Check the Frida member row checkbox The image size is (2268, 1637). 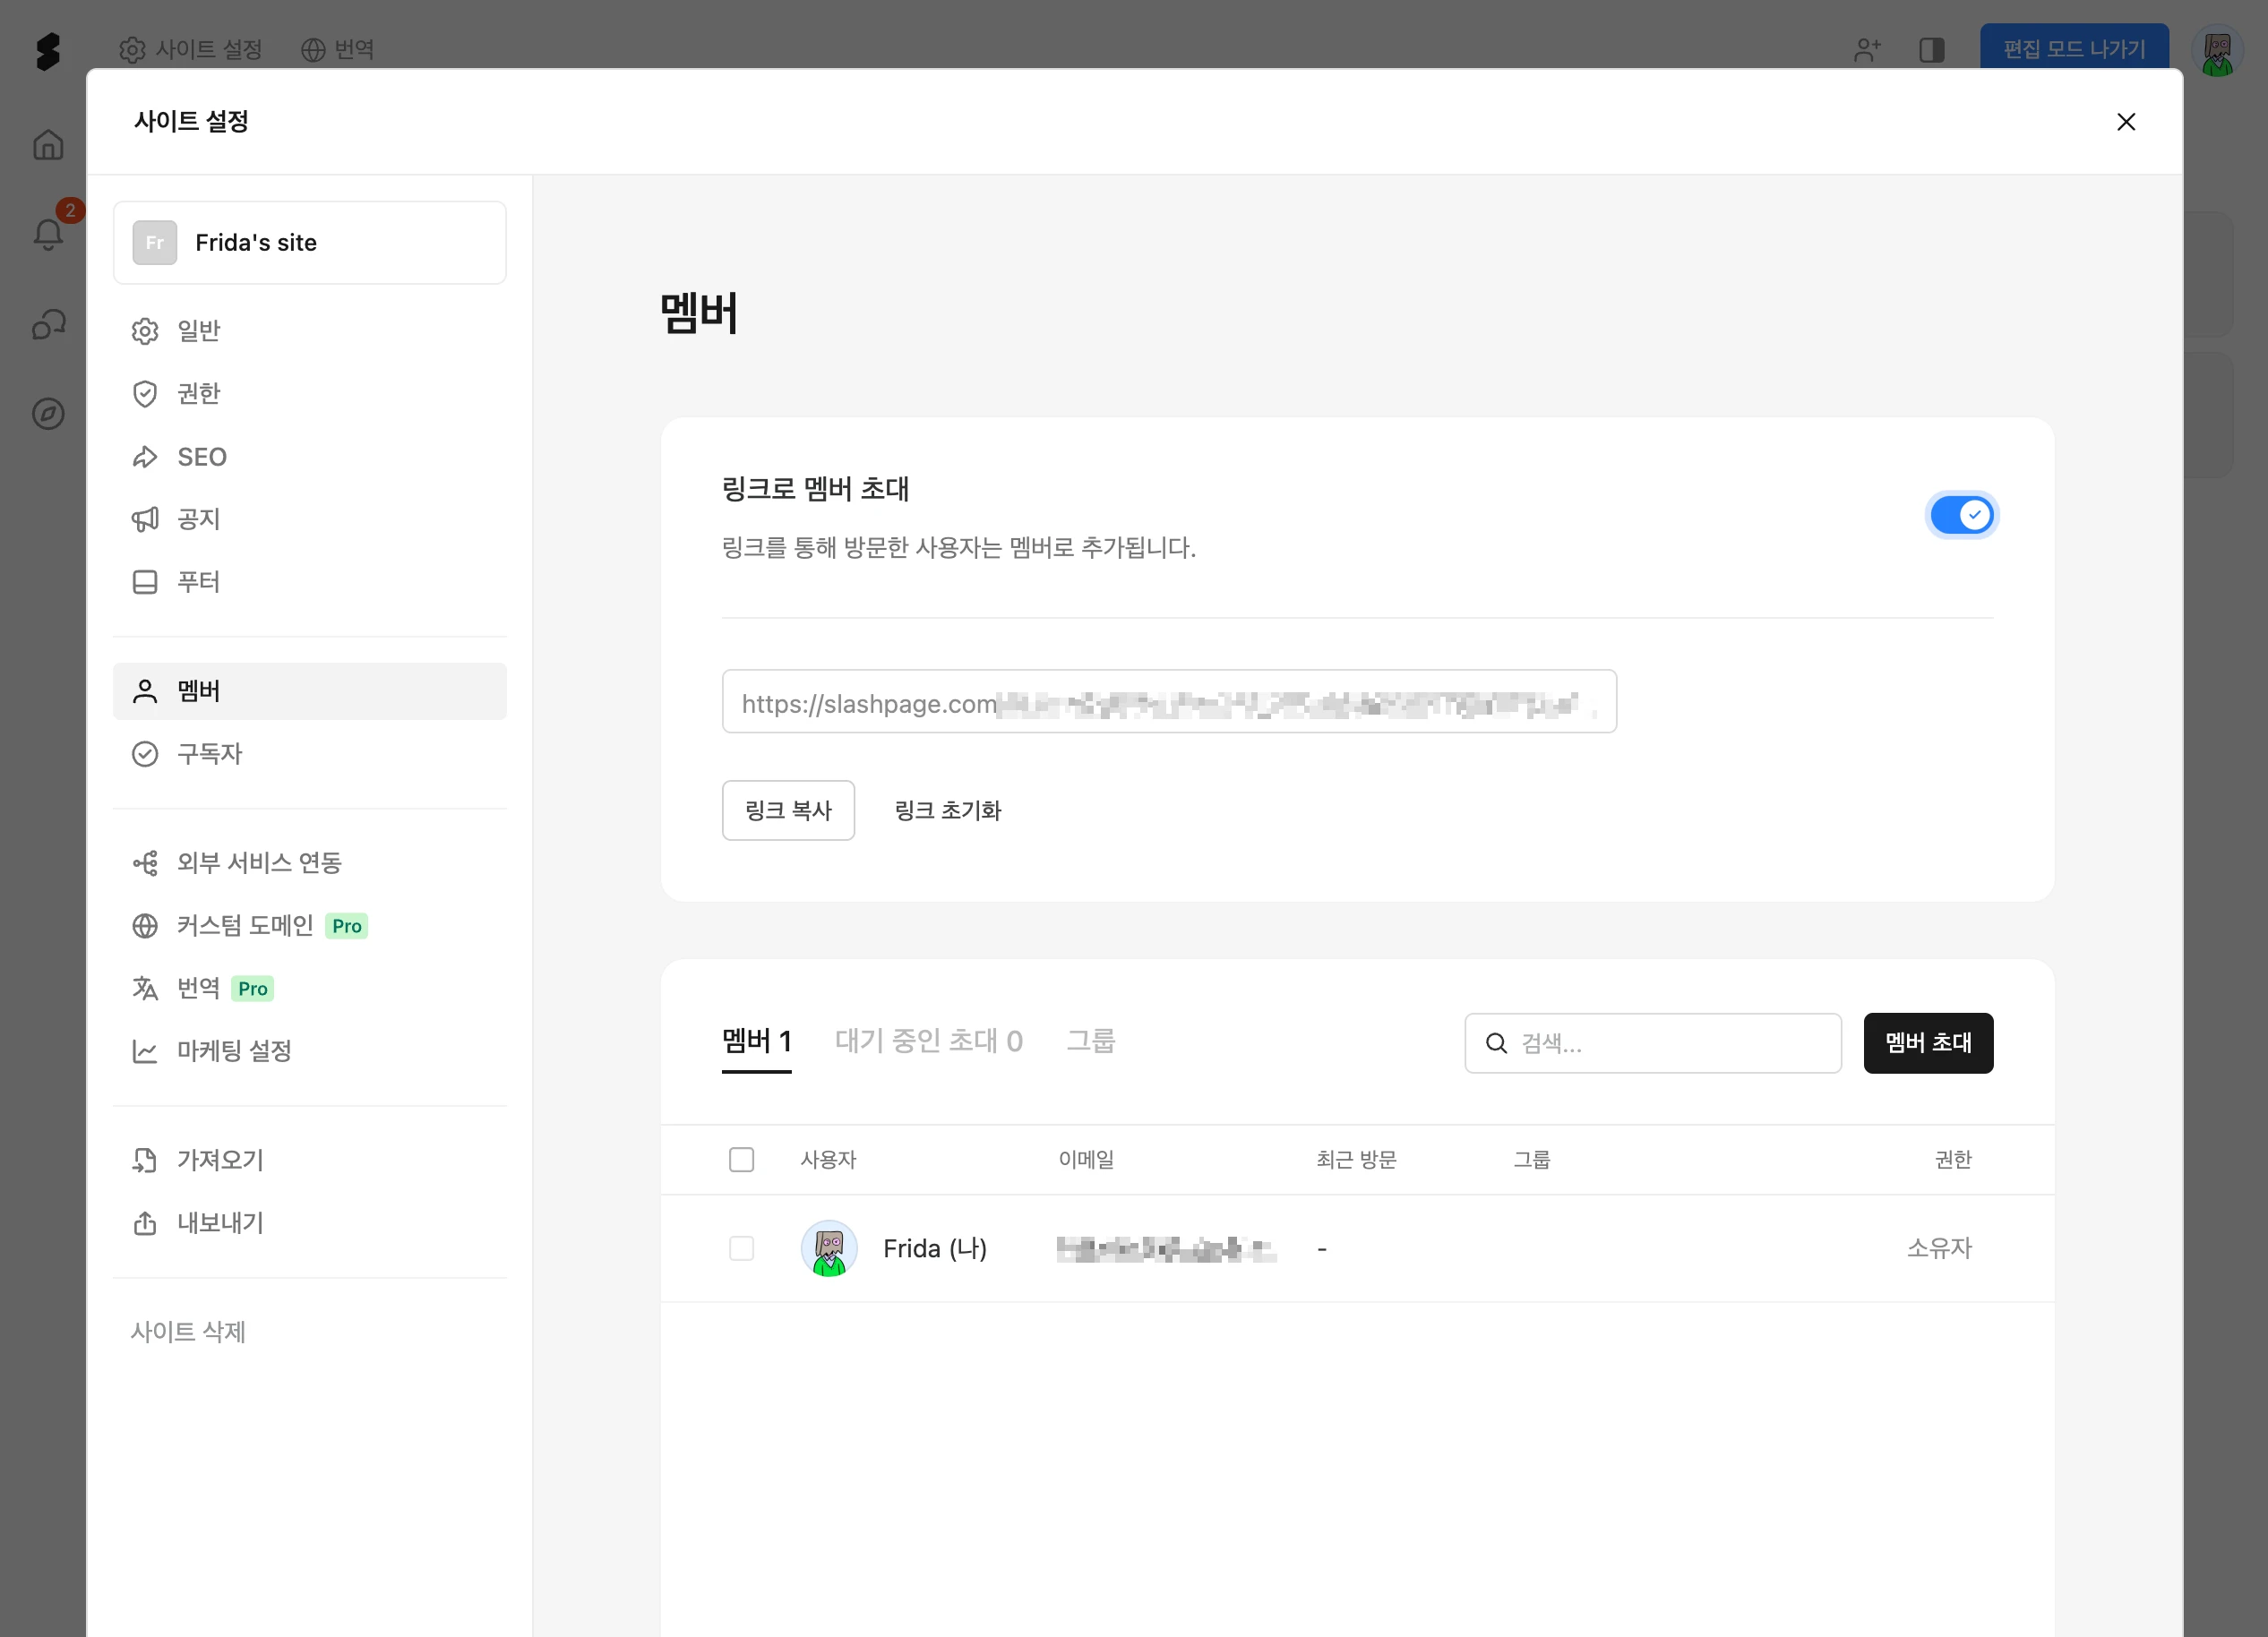coord(741,1248)
